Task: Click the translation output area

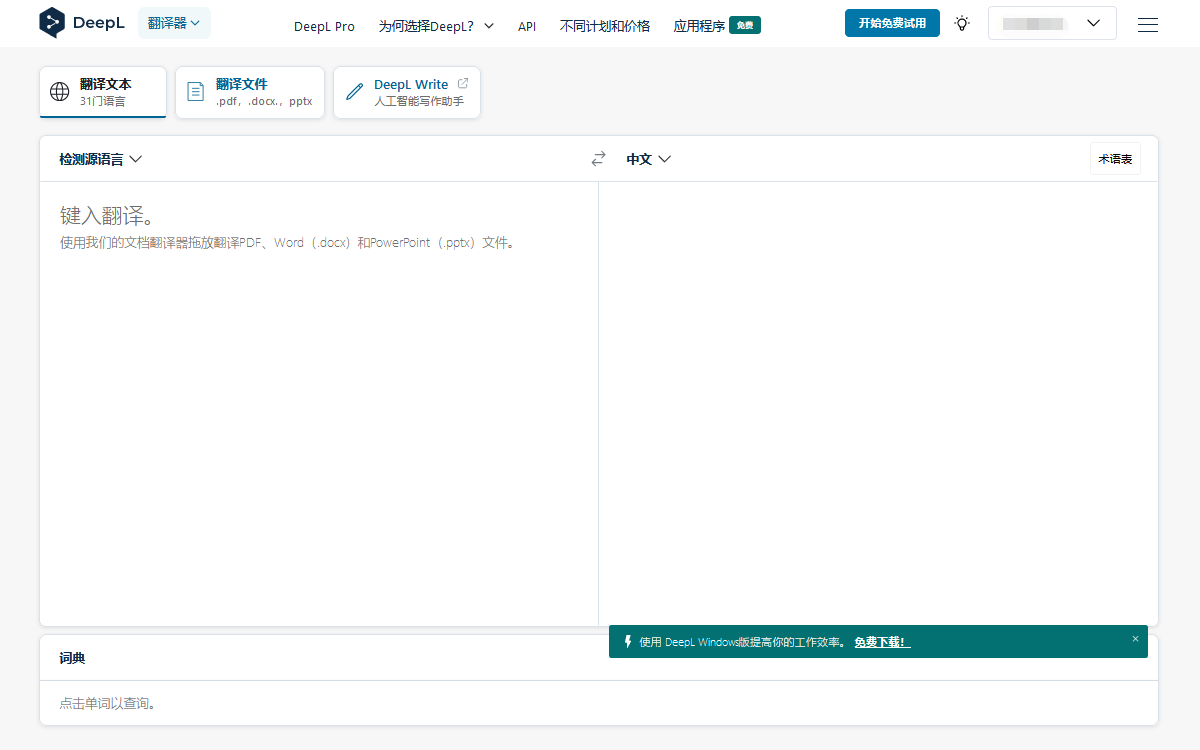Action: tap(878, 403)
